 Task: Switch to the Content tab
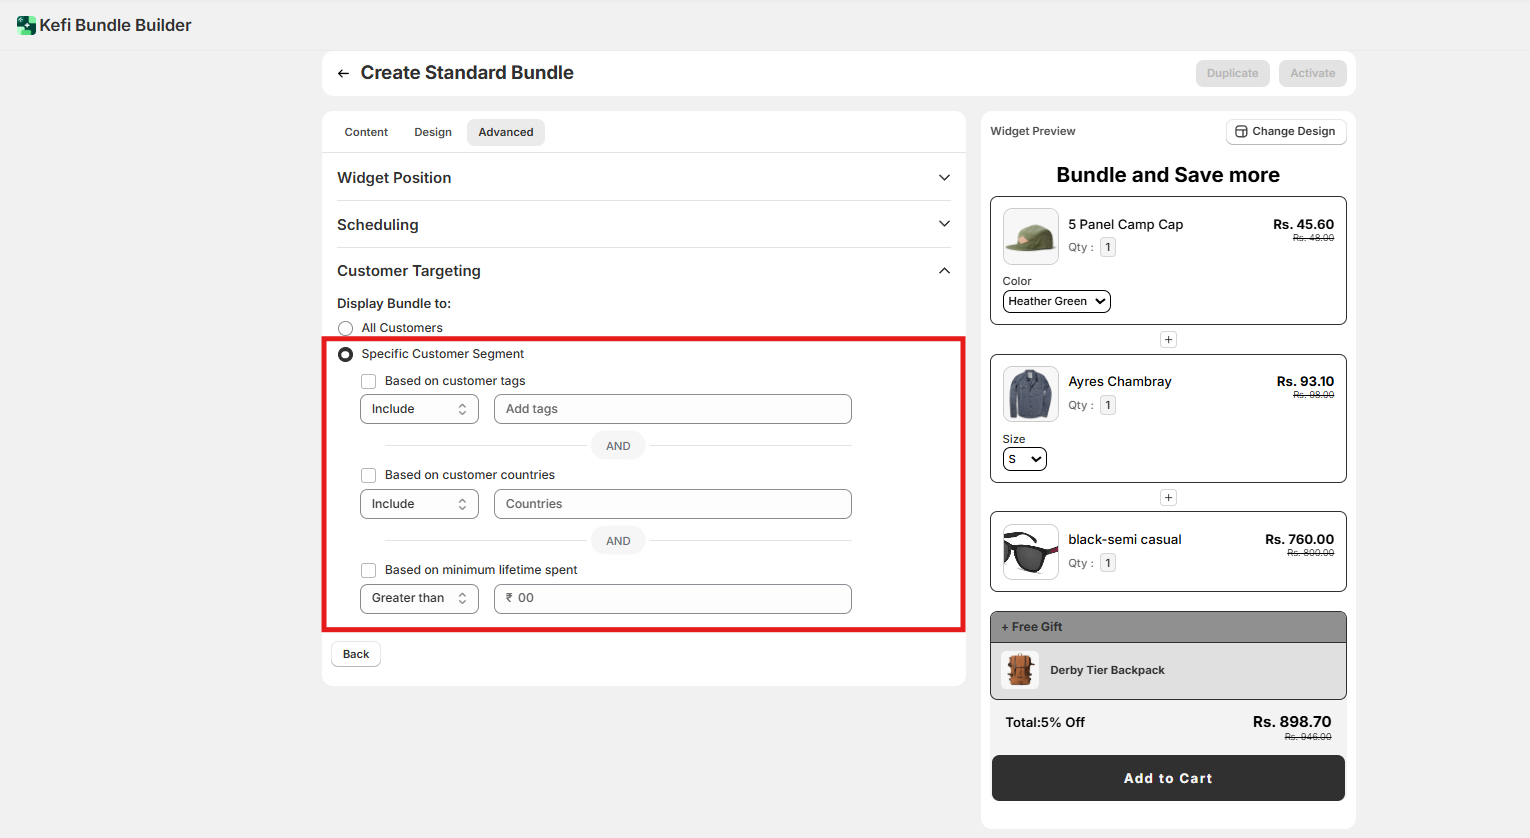pos(366,132)
